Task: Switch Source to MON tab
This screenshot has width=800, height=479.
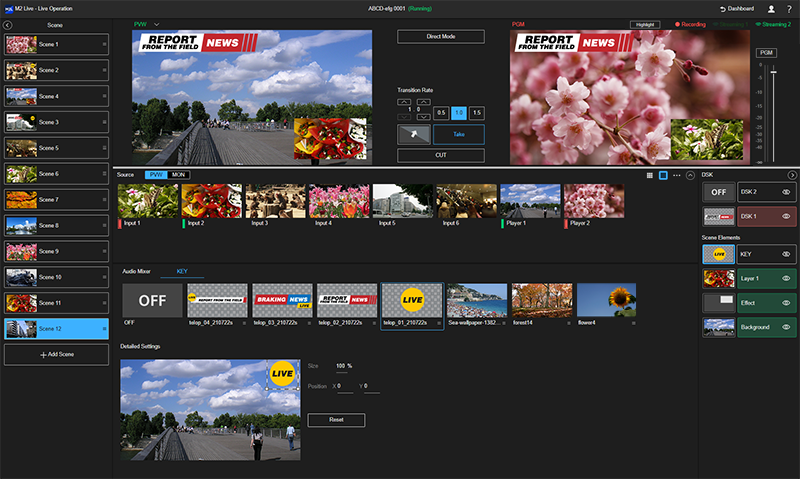Action: pos(178,175)
